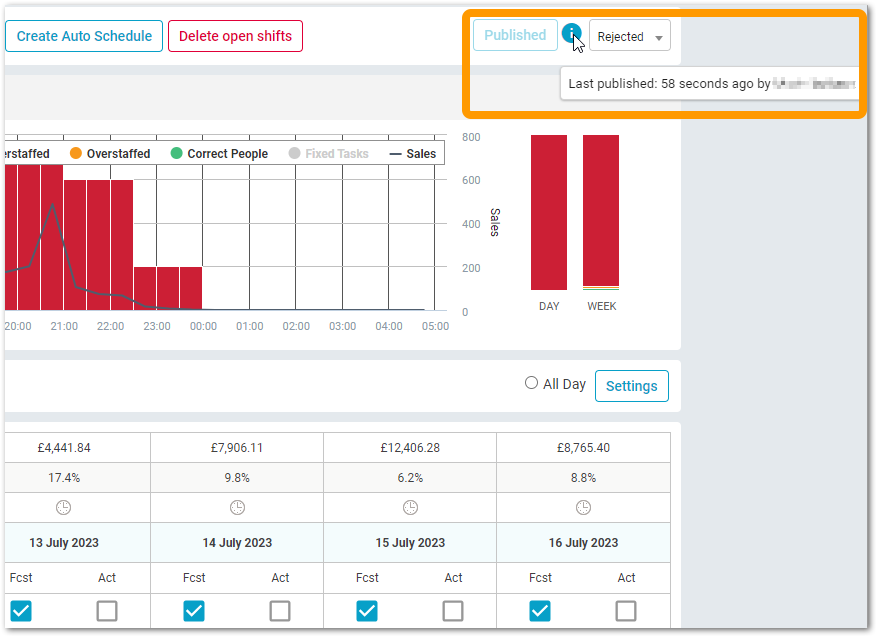Toggle the green Correct People legend marker

(x=177, y=154)
